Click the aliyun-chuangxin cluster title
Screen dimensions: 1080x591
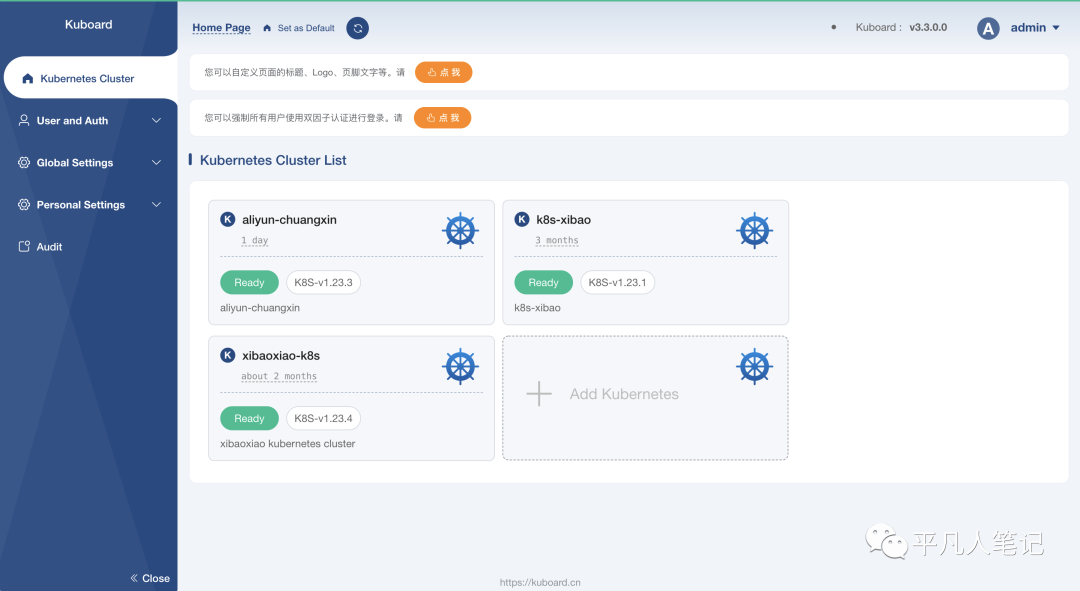(x=289, y=220)
